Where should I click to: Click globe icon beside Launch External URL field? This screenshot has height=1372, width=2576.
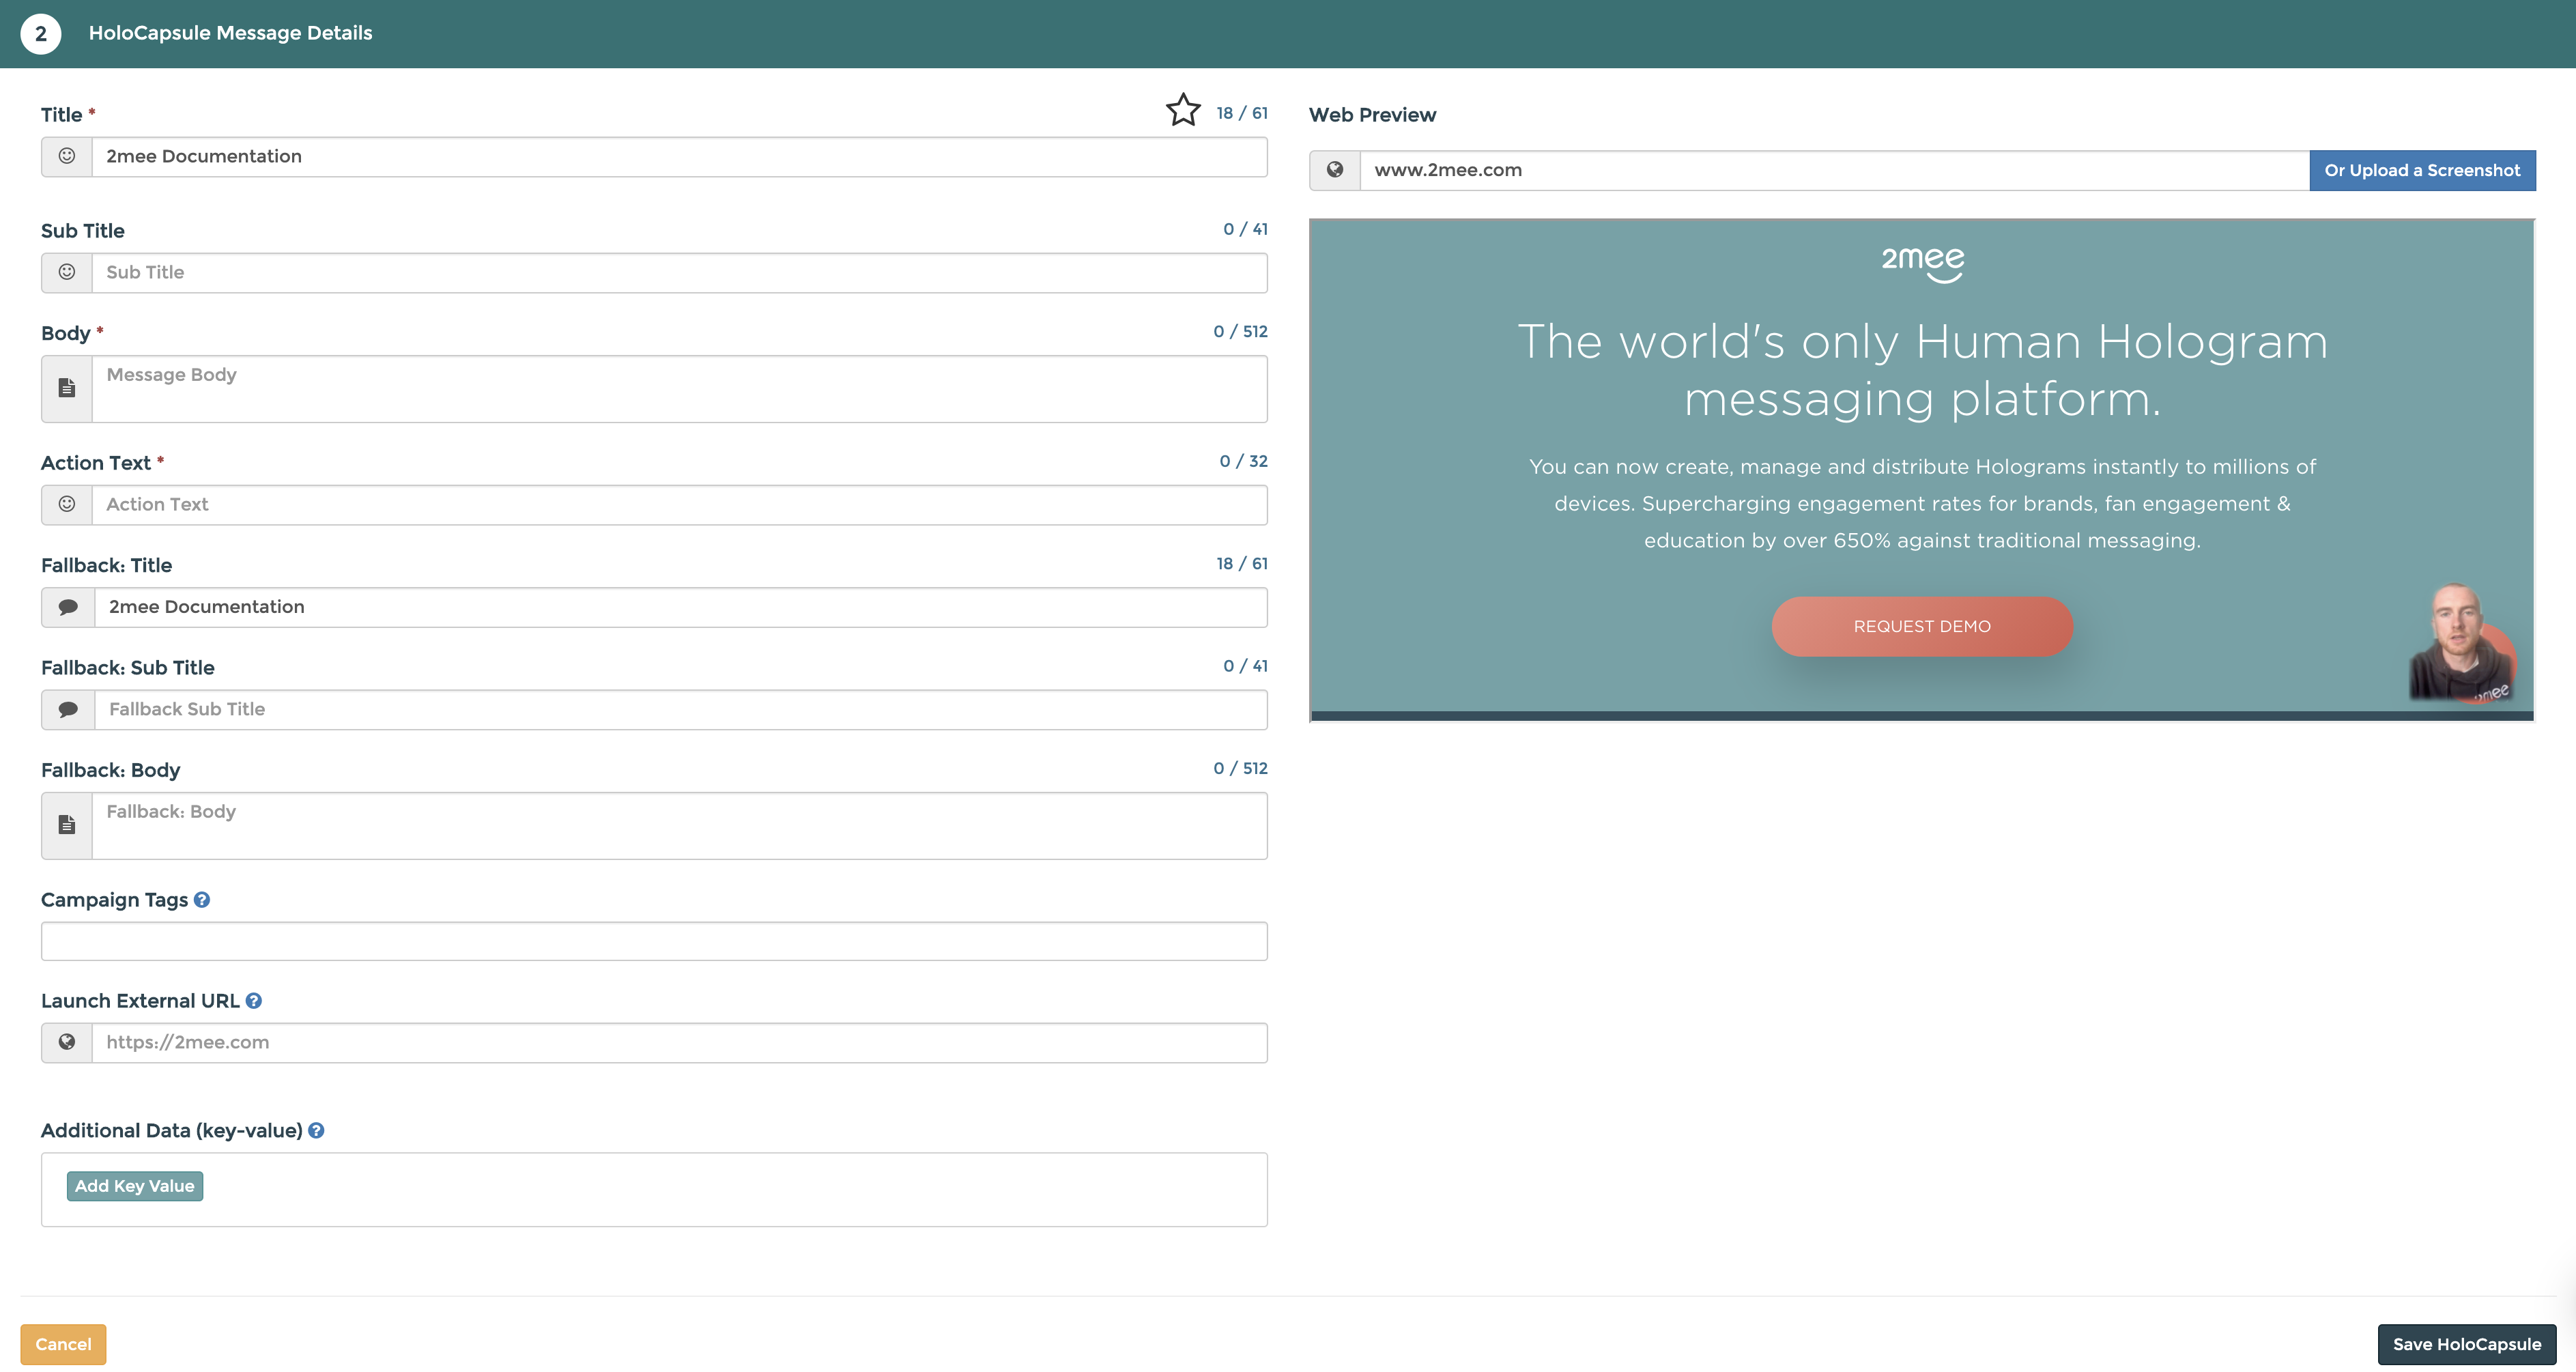[x=67, y=1042]
